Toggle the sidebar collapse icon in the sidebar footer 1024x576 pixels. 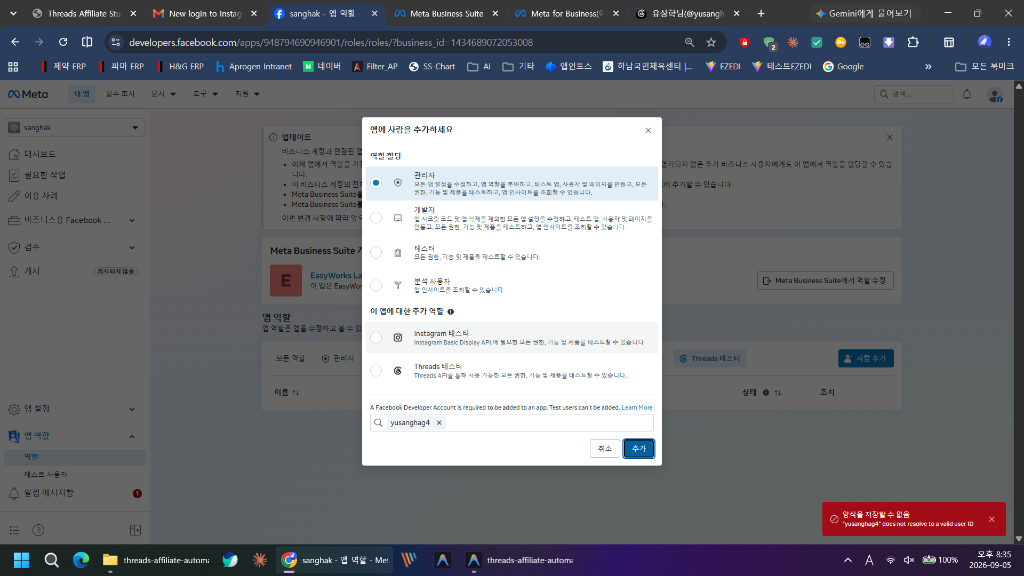(135, 530)
